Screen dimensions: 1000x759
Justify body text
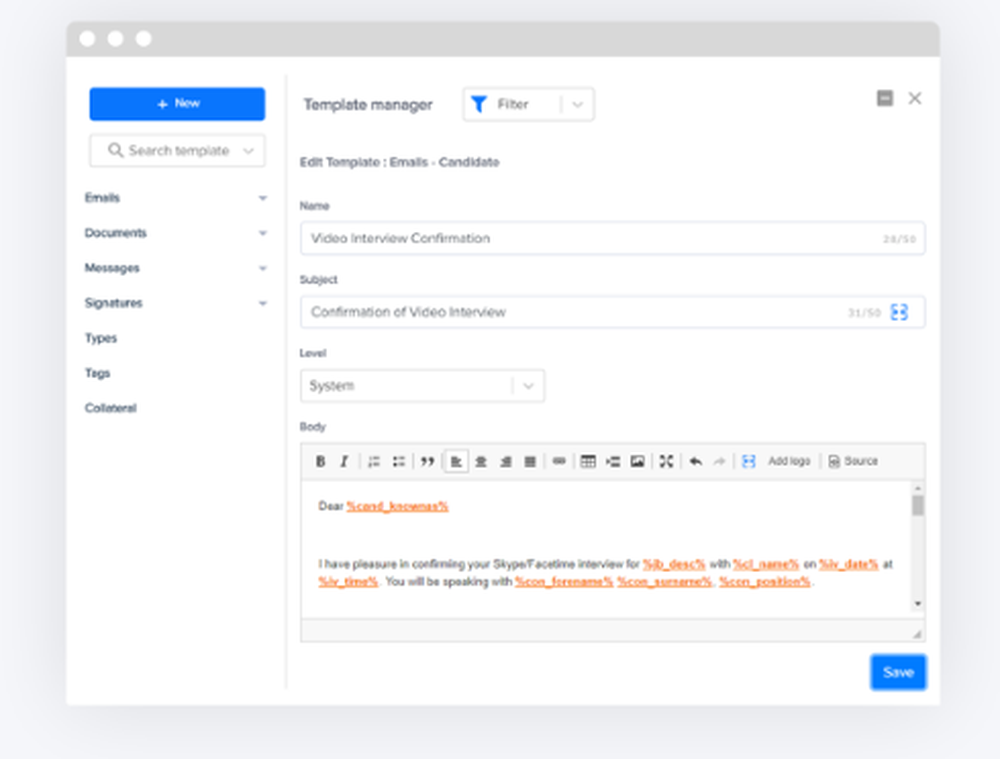coord(529,461)
